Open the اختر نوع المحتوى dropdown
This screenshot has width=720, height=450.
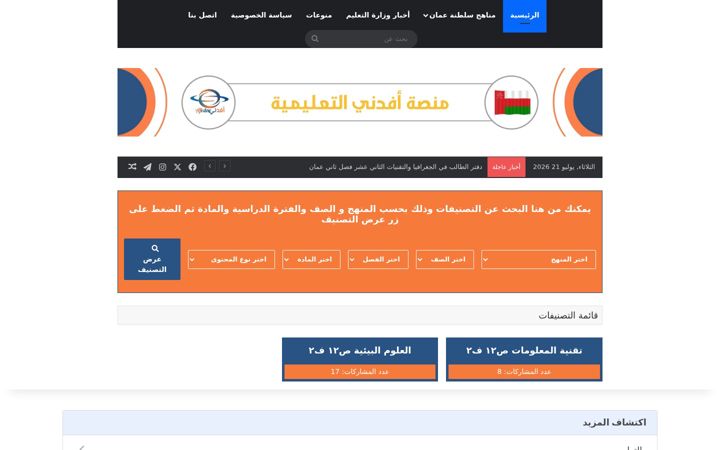[231, 259]
